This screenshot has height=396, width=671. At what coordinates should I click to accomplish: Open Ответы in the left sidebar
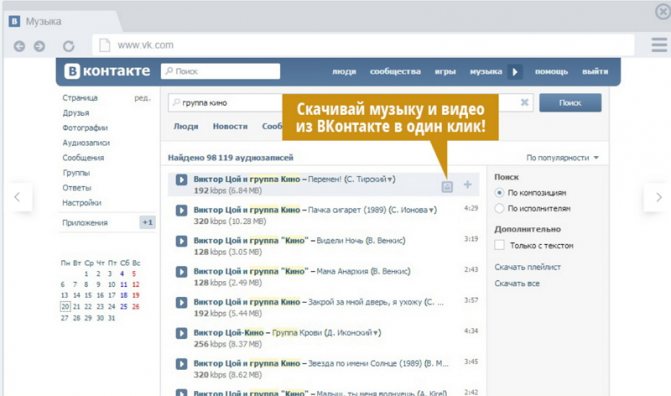pos(77,188)
